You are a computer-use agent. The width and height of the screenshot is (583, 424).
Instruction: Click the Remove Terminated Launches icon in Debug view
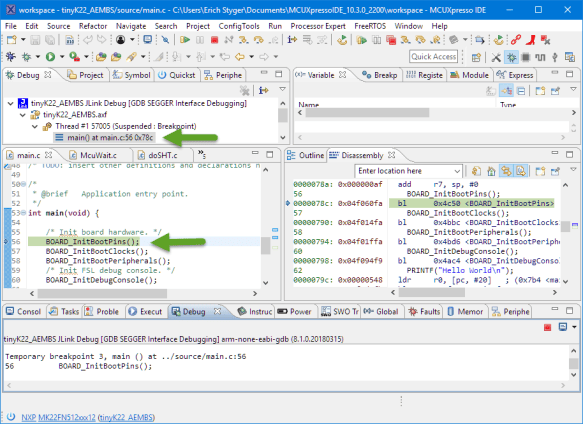tap(244, 90)
